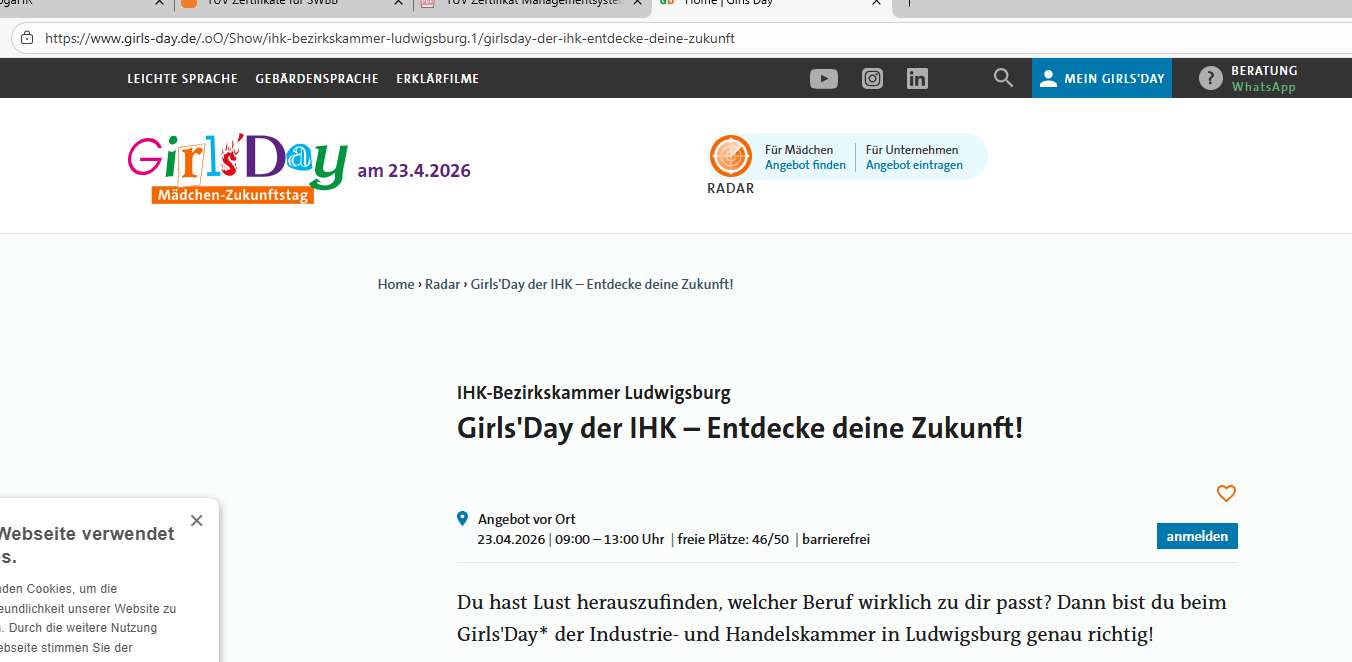Screen dimensions: 1352x662
Task: Click the Angebot eintragen link
Action: point(914,165)
